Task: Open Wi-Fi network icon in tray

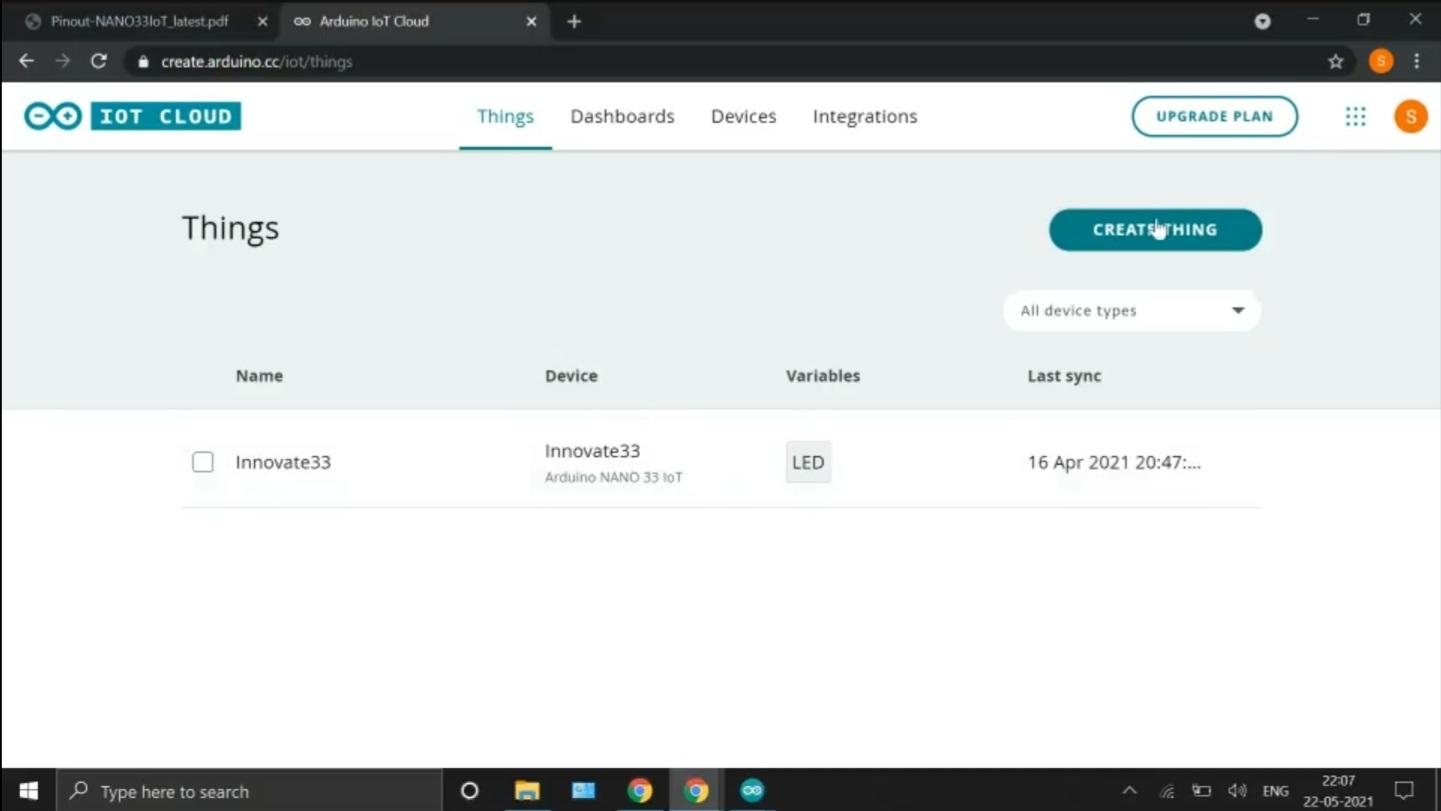Action: (x=1166, y=791)
